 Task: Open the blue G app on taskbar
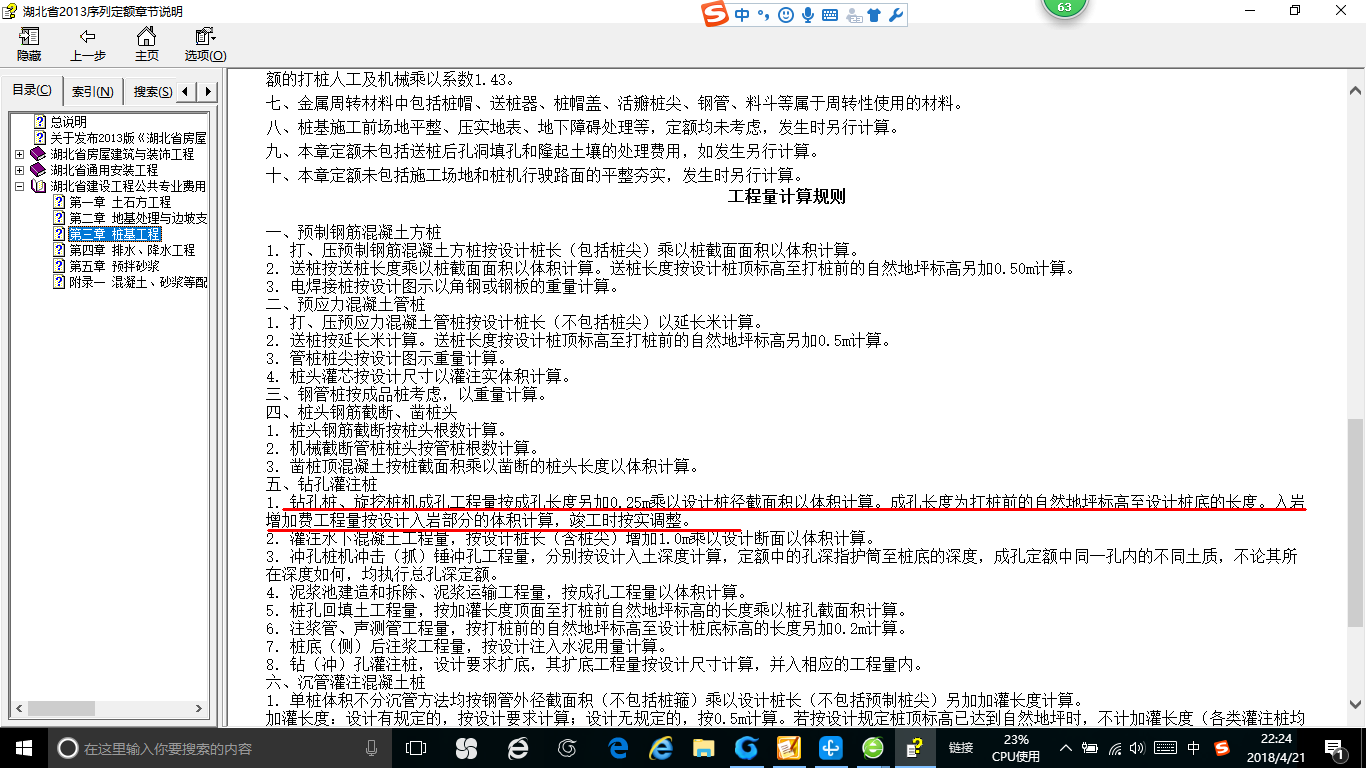pos(746,748)
